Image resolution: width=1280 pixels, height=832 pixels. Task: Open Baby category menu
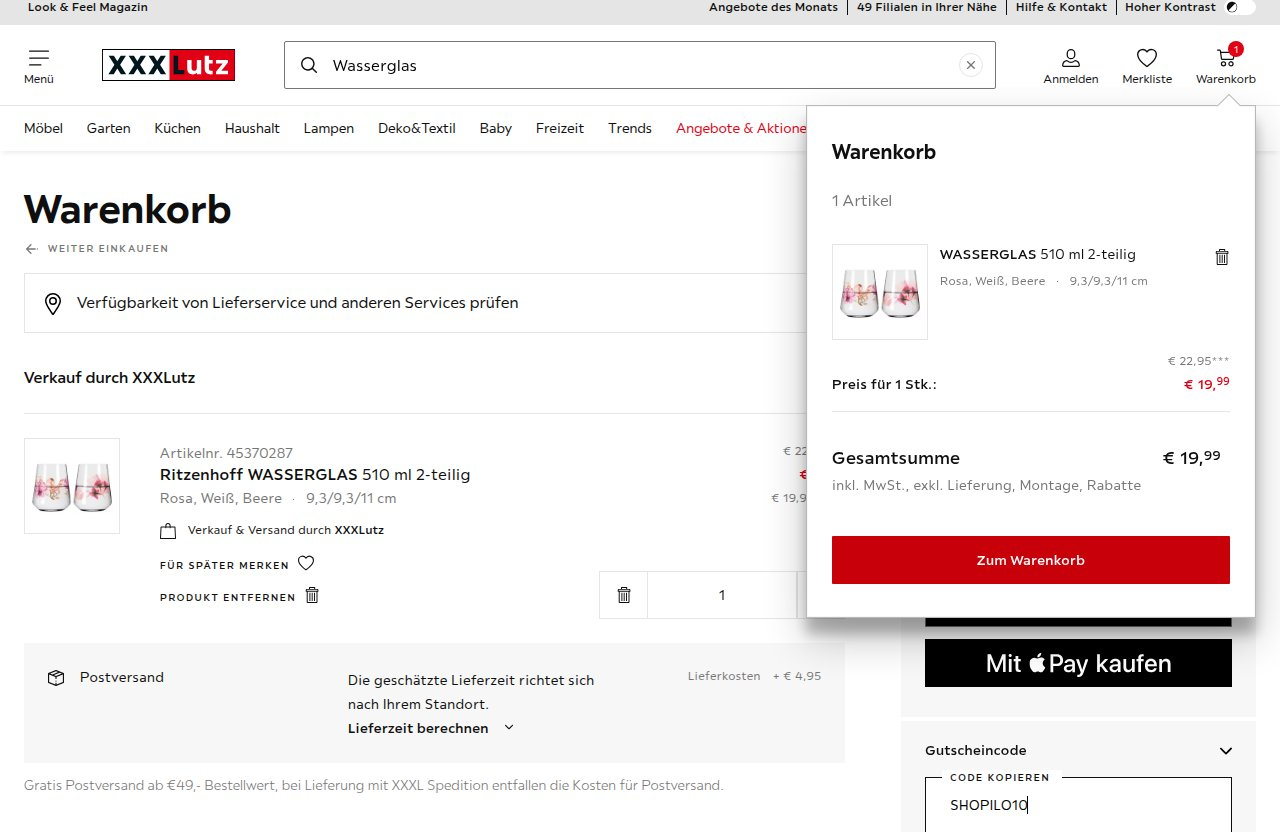point(496,128)
